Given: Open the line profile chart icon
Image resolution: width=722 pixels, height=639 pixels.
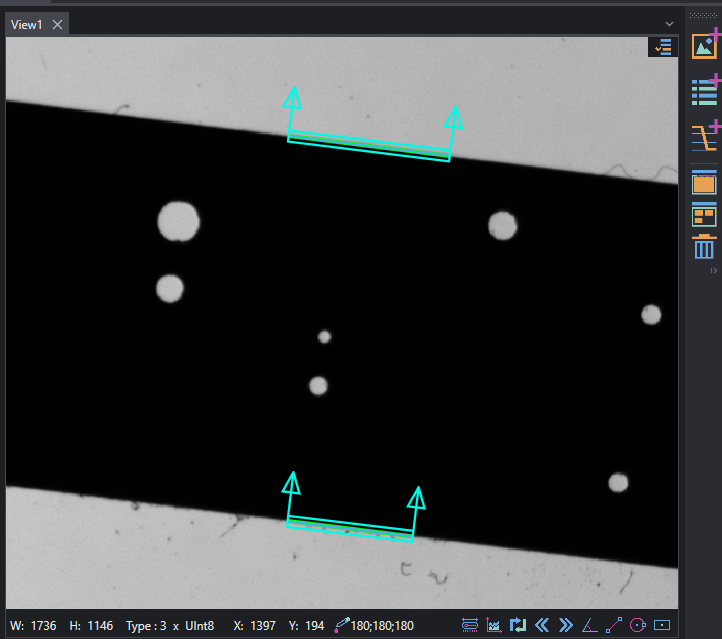Looking at the screenshot, I should click(x=494, y=625).
